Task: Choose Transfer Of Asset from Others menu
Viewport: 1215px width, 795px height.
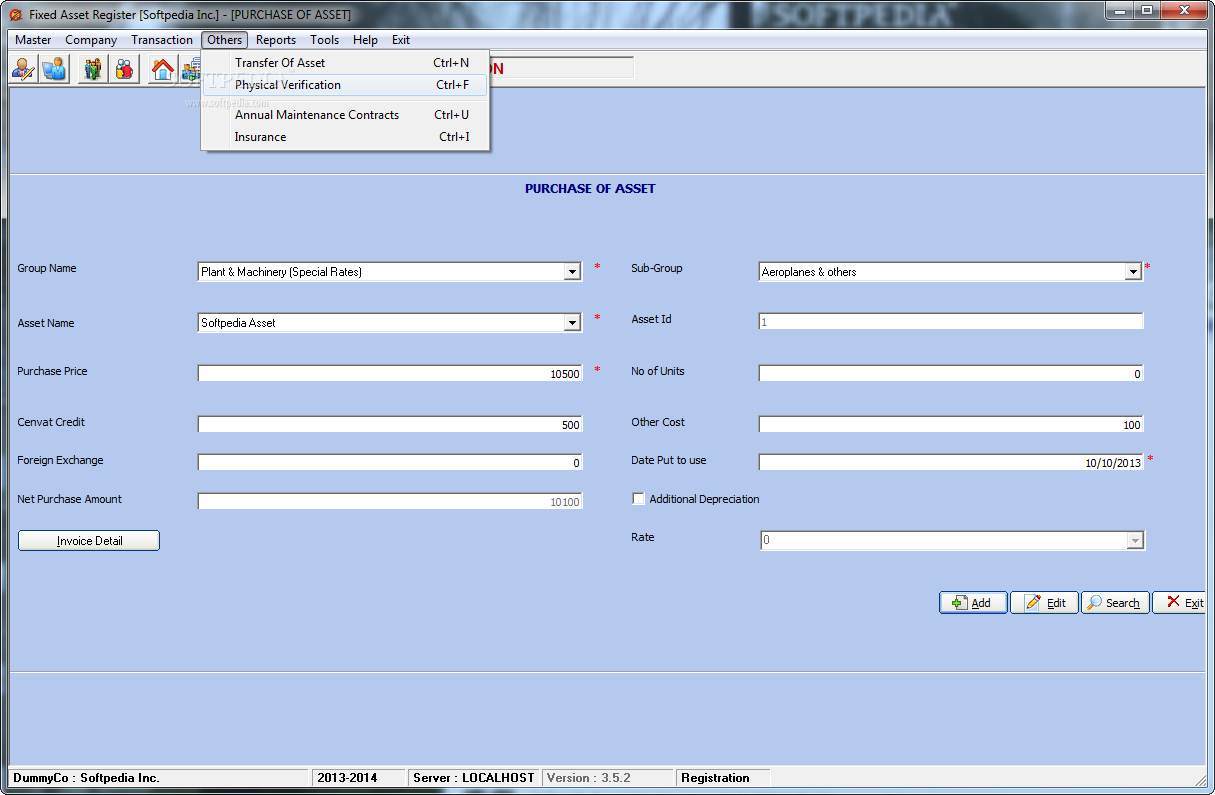Action: click(345, 63)
